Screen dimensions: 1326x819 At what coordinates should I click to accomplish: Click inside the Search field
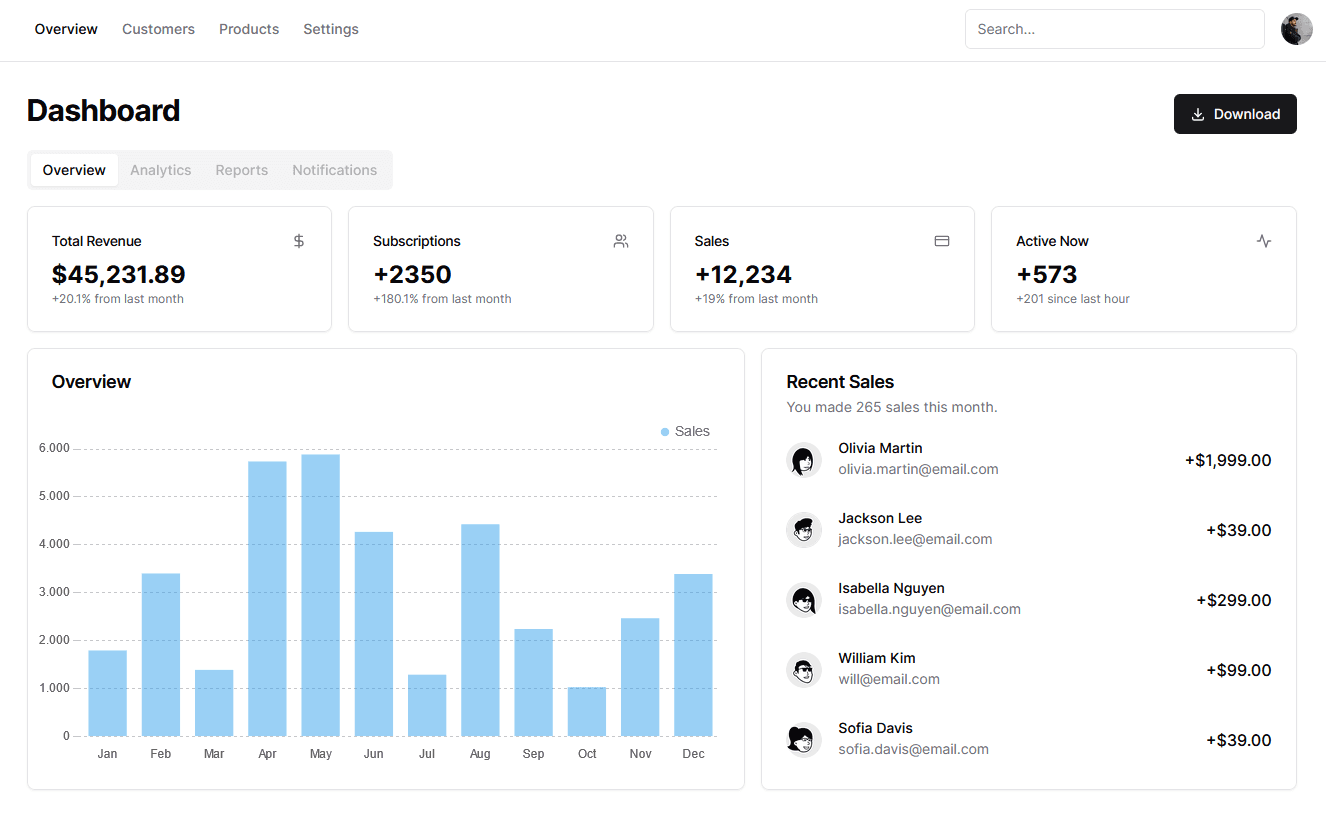(1114, 29)
